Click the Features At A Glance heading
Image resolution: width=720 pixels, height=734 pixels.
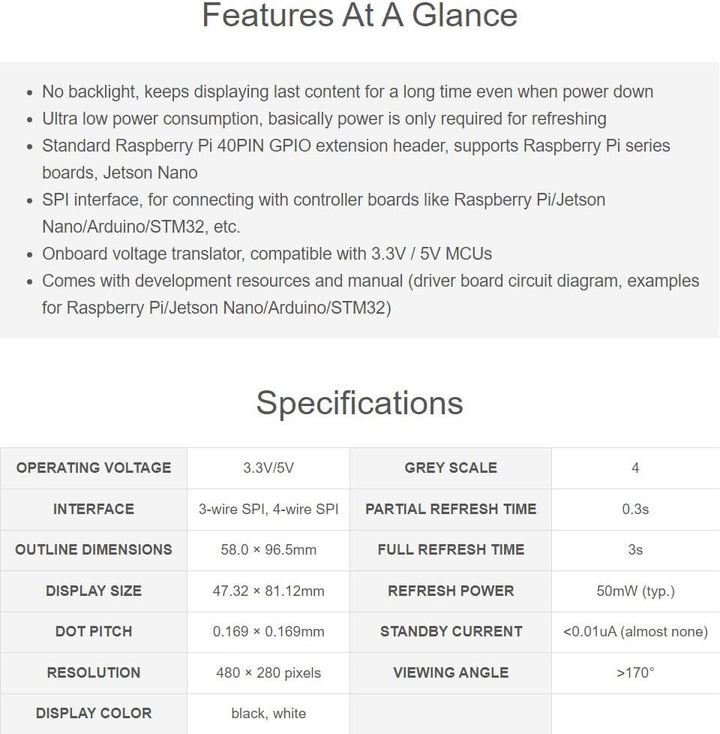pyautogui.click(x=360, y=15)
